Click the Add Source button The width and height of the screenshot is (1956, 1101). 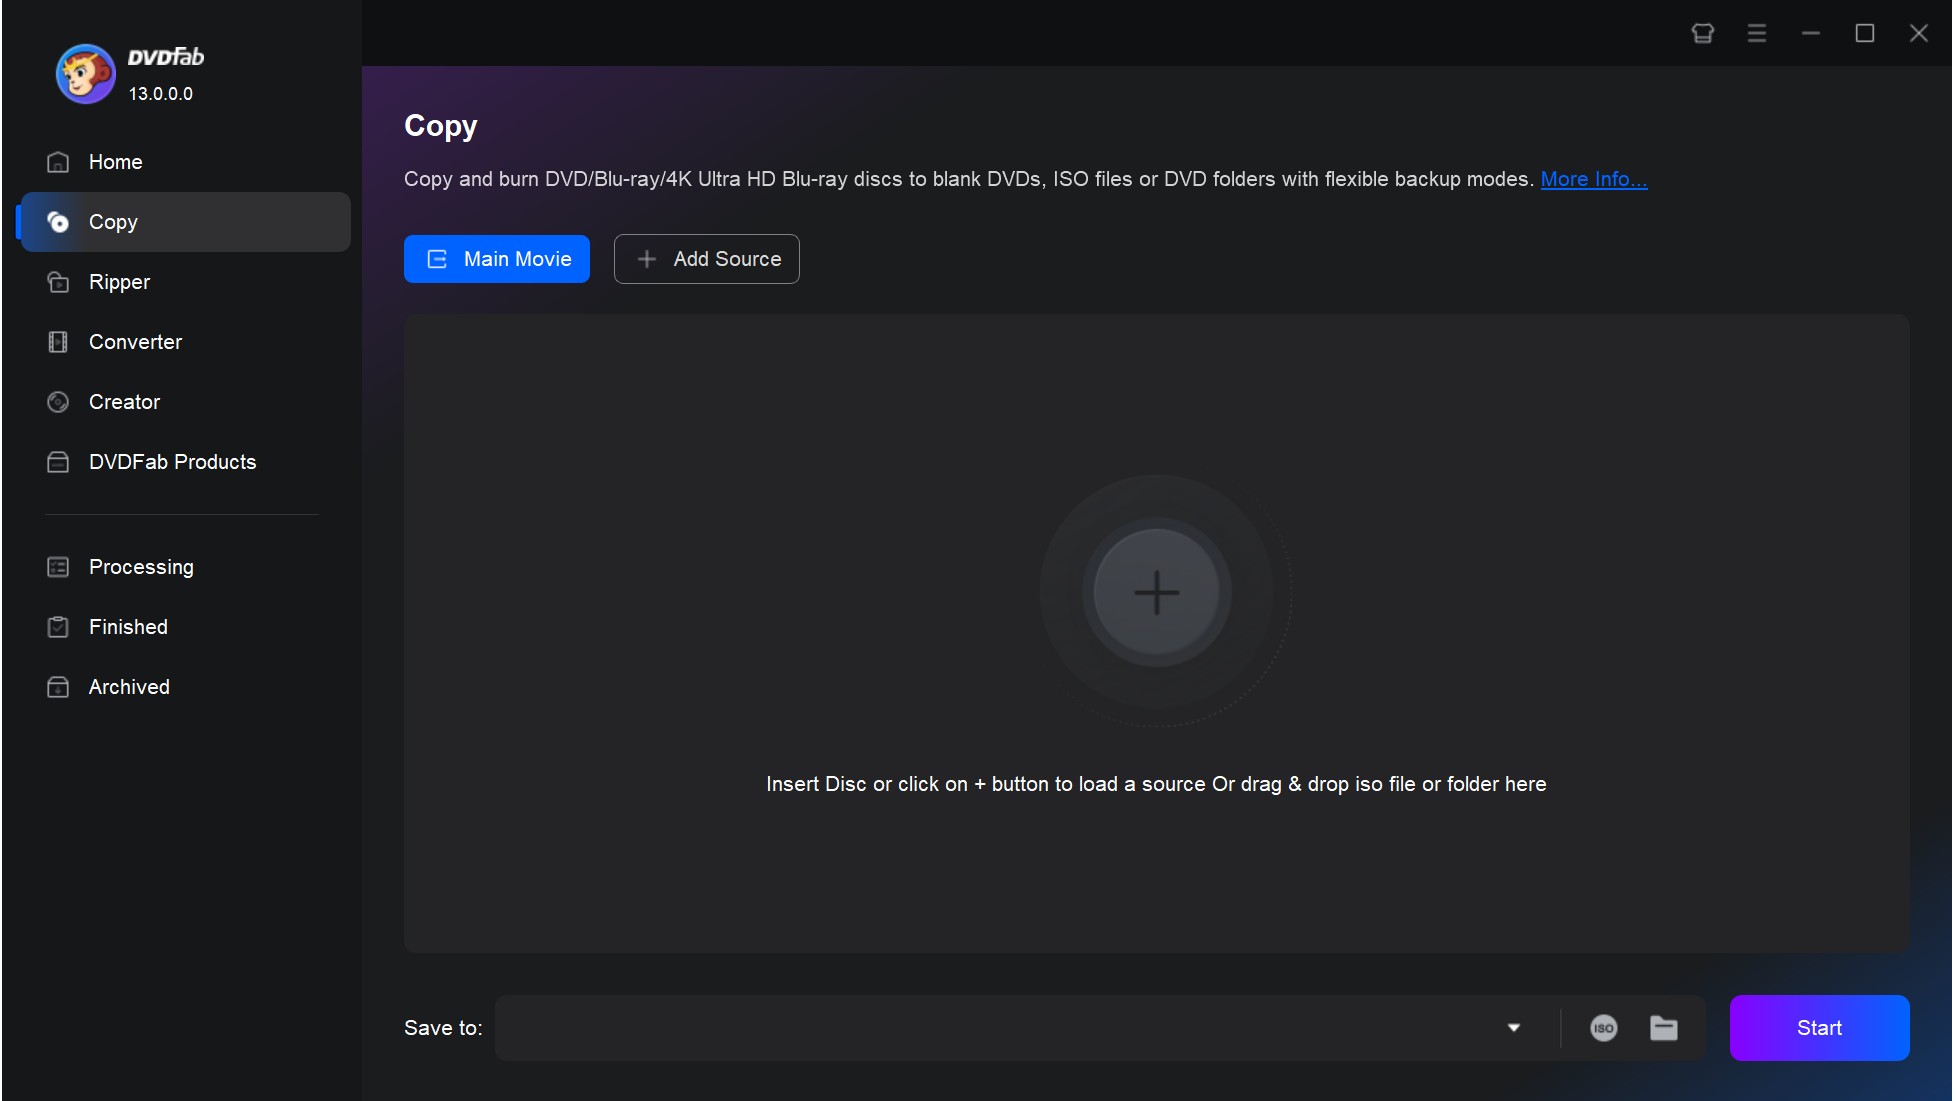click(x=707, y=259)
